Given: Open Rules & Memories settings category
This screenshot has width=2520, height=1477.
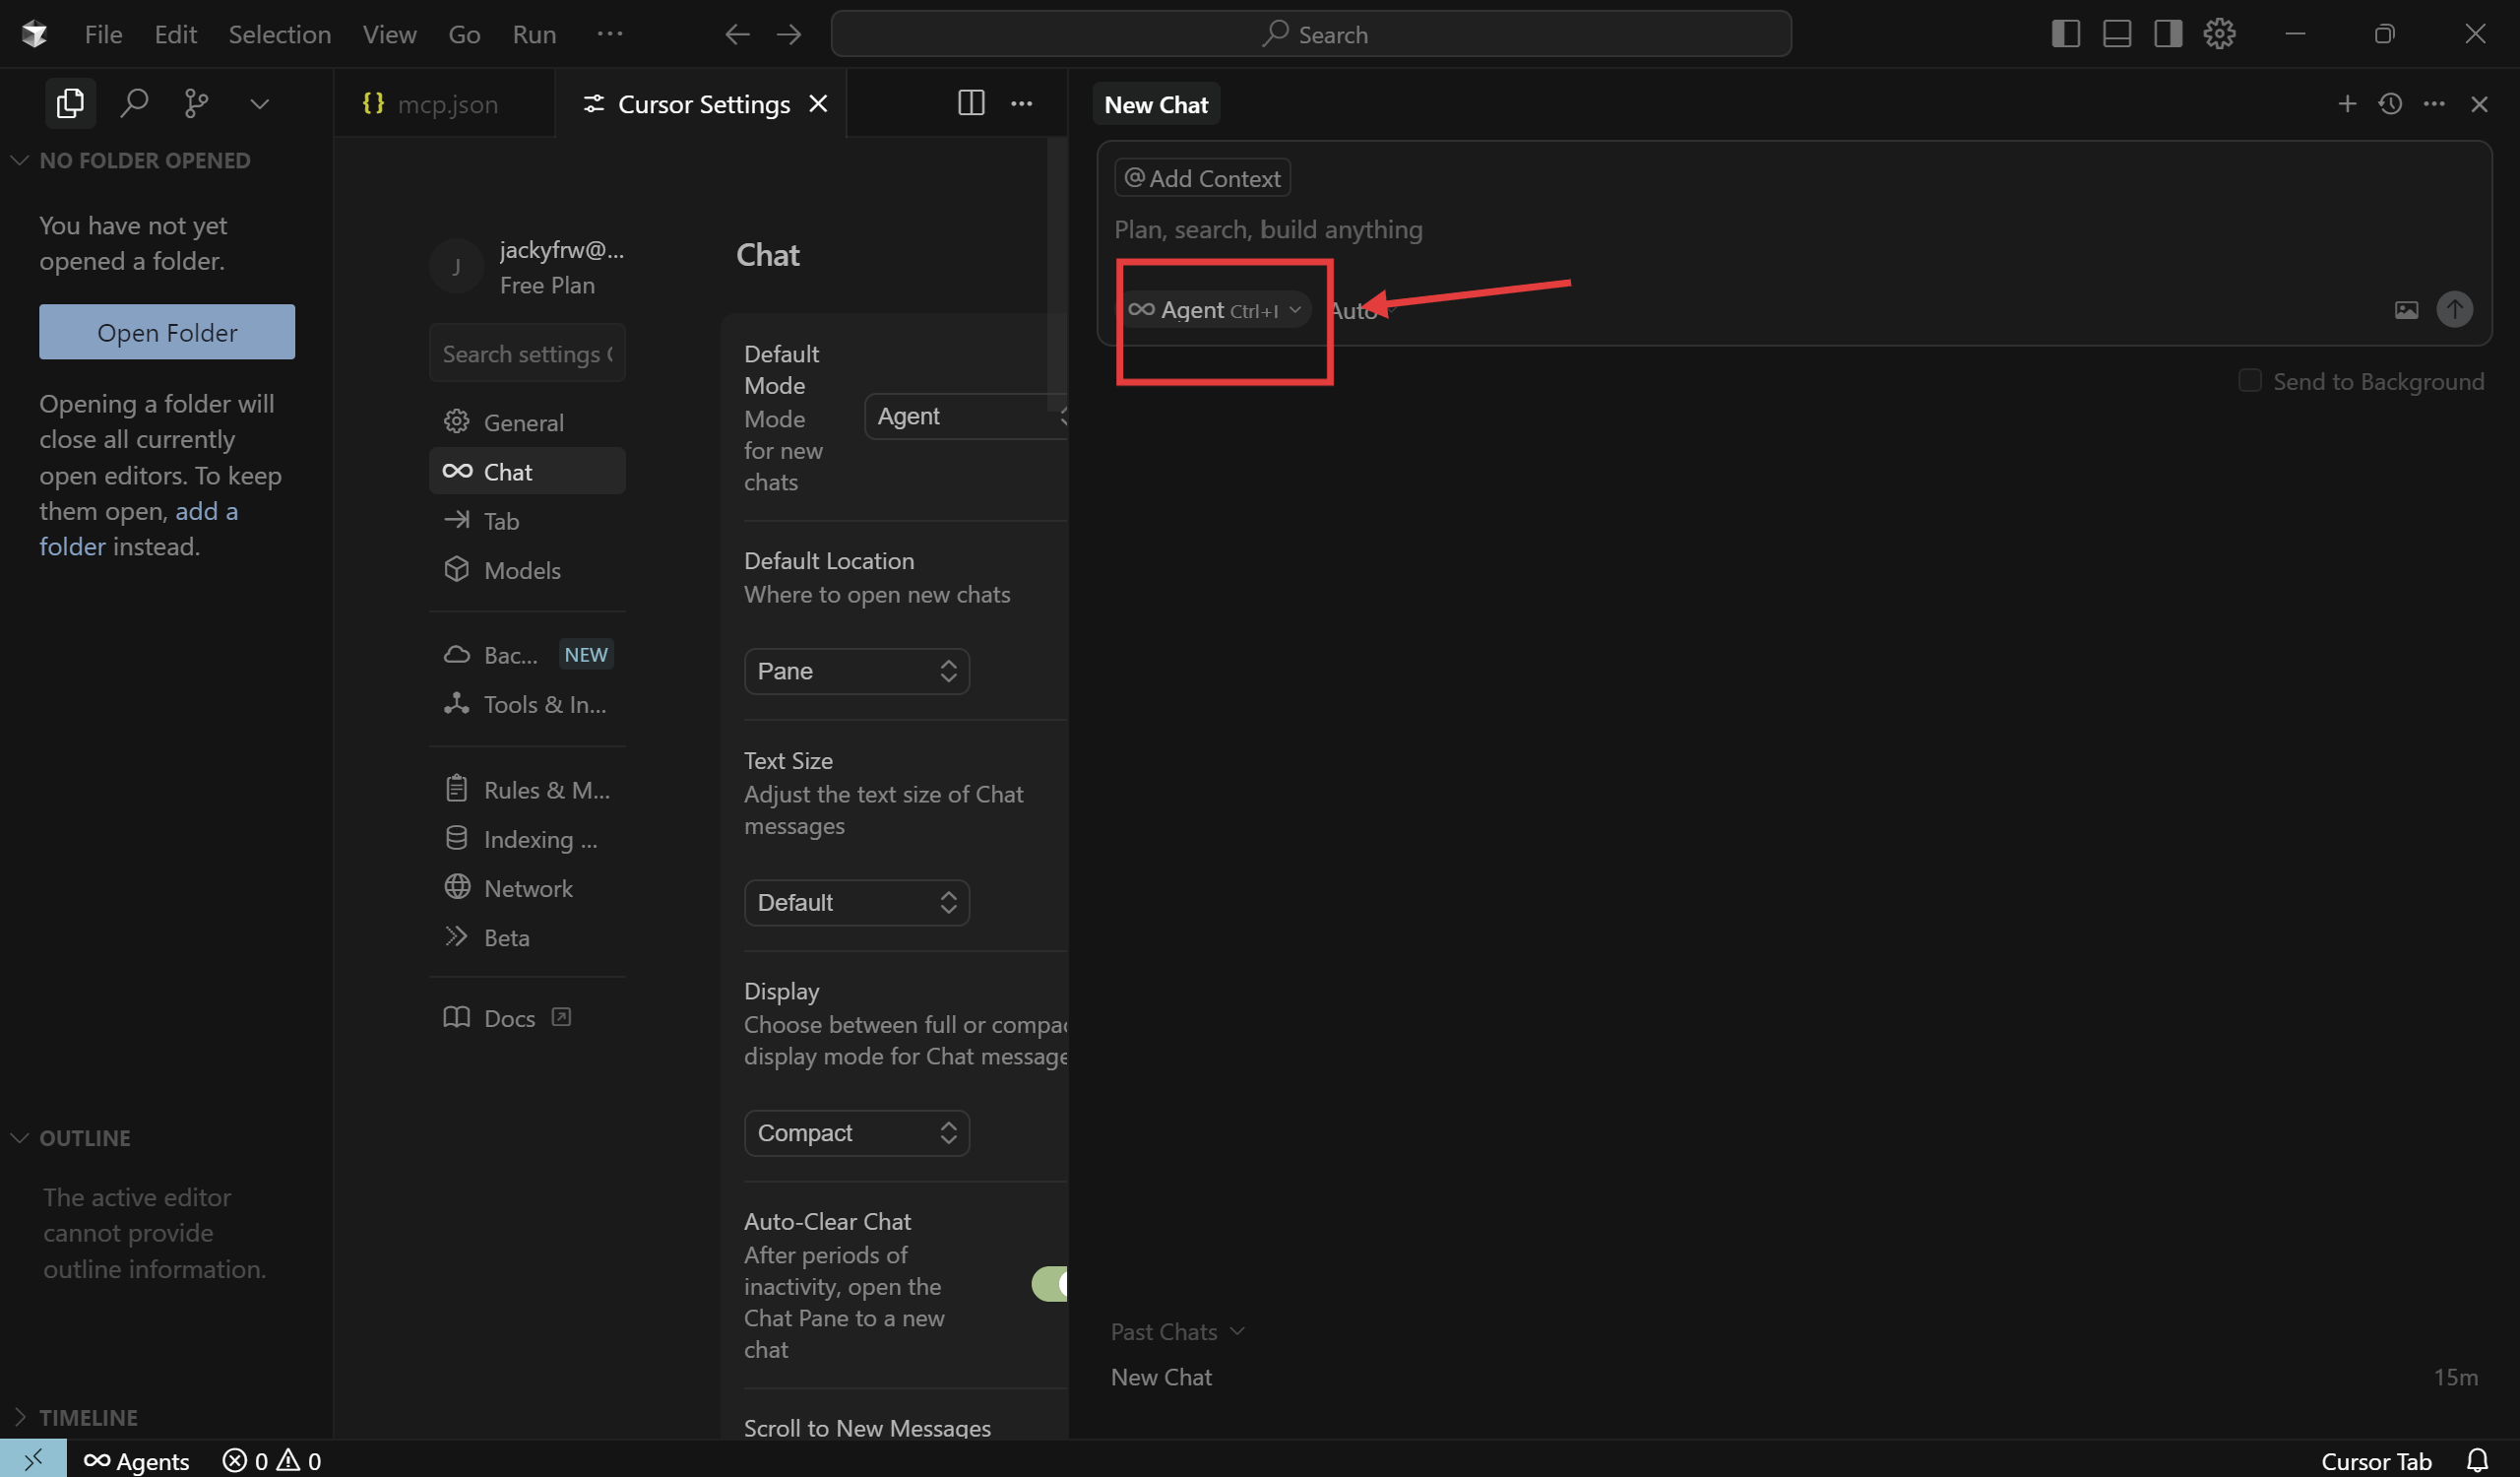Looking at the screenshot, I should (x=527, y=789).
